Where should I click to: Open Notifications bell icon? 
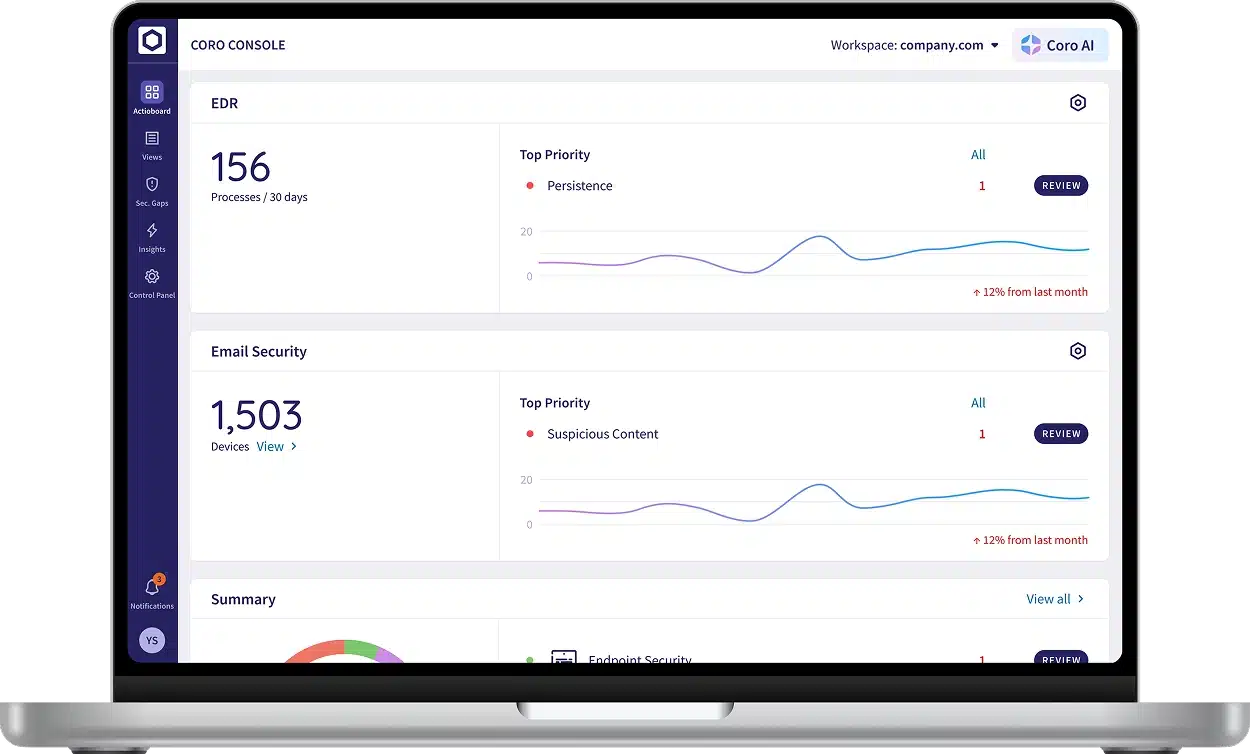152,588
